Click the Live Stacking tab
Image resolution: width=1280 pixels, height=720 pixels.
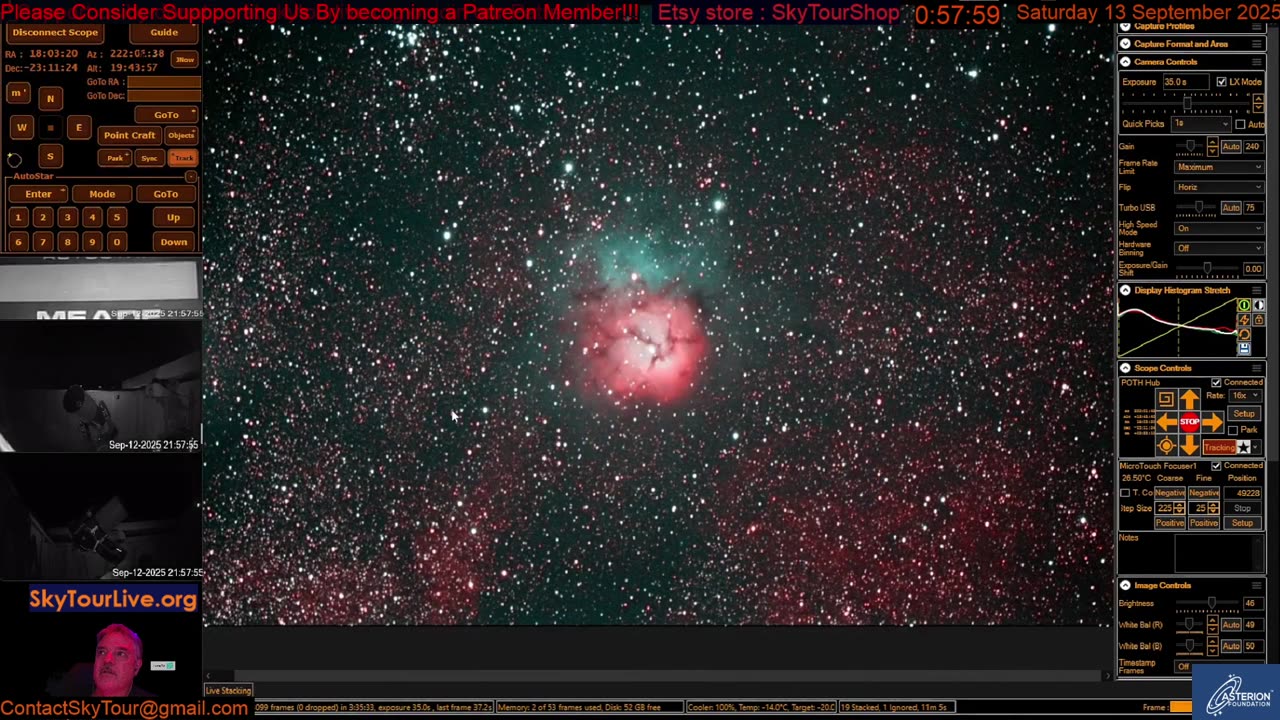point(228,690)
